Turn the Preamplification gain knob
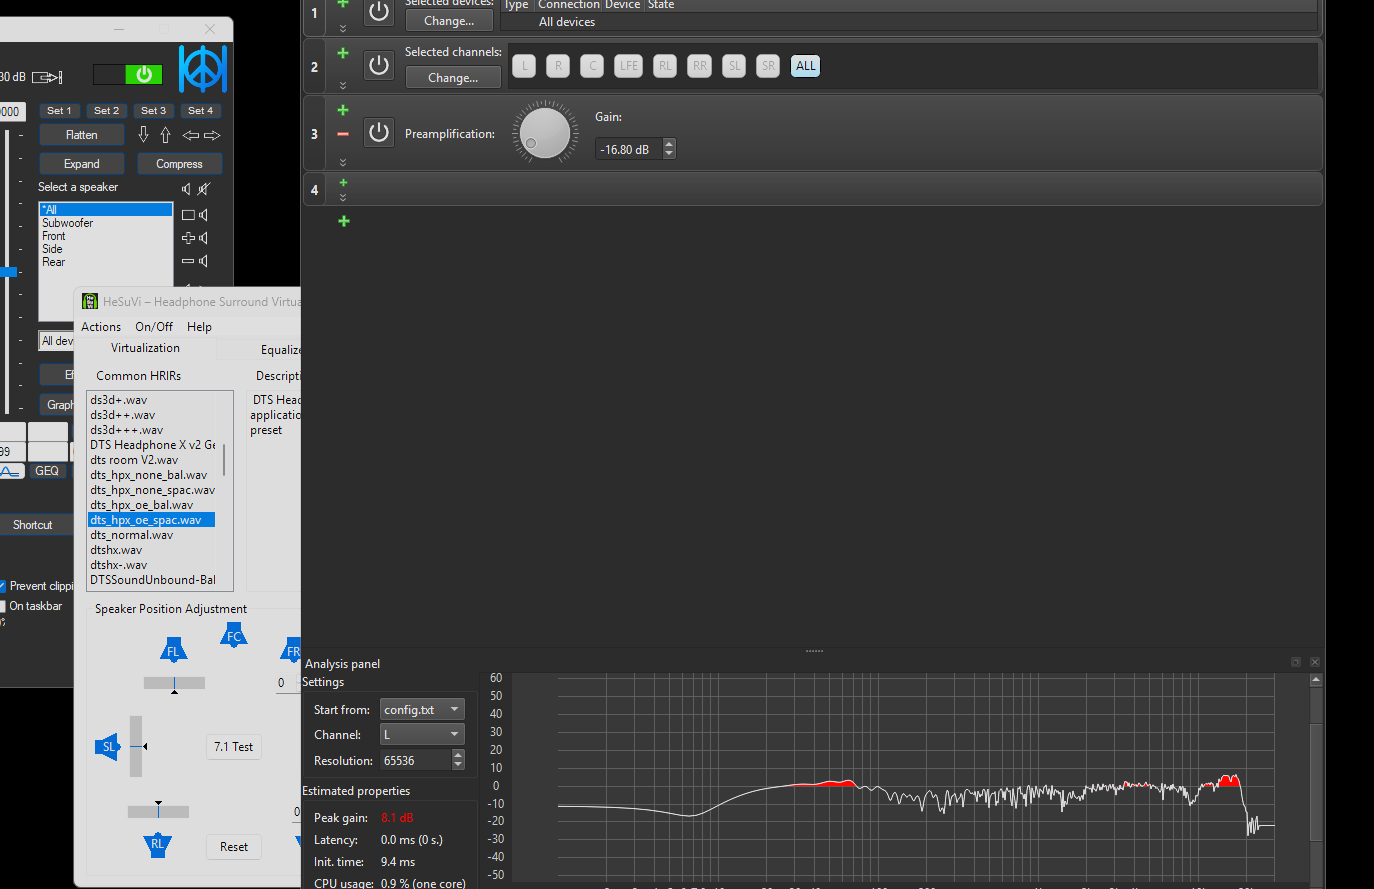The image size is (1374, 889). click(x=545, y=132)
